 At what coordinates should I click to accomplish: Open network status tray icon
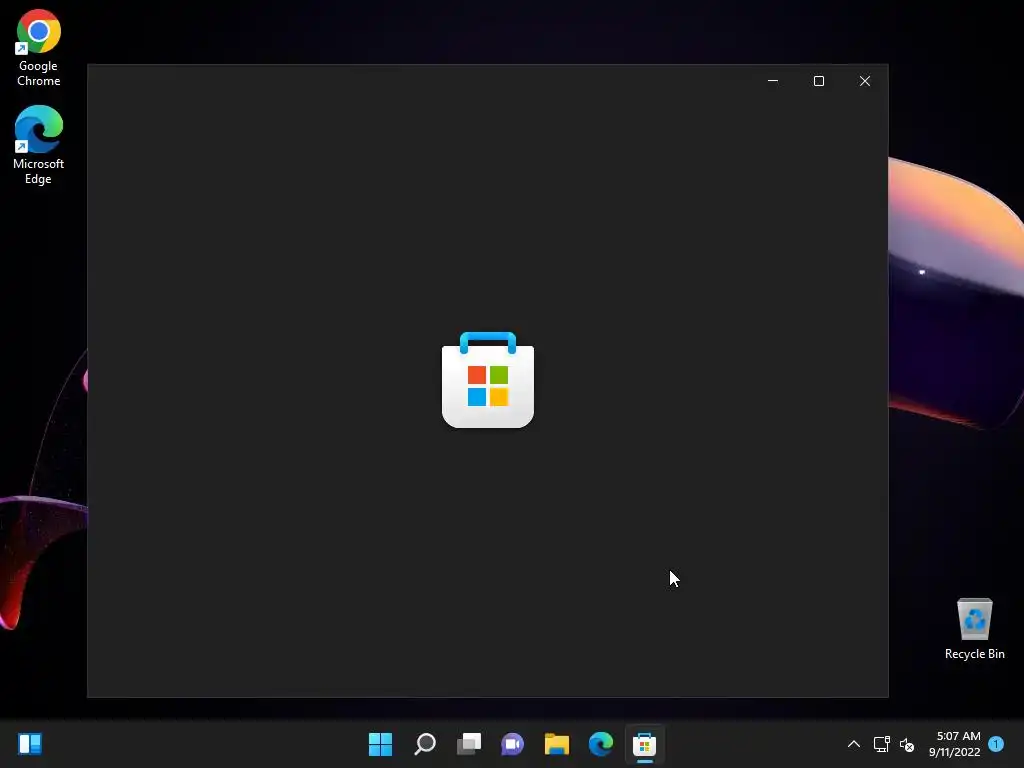coord(882,744)
